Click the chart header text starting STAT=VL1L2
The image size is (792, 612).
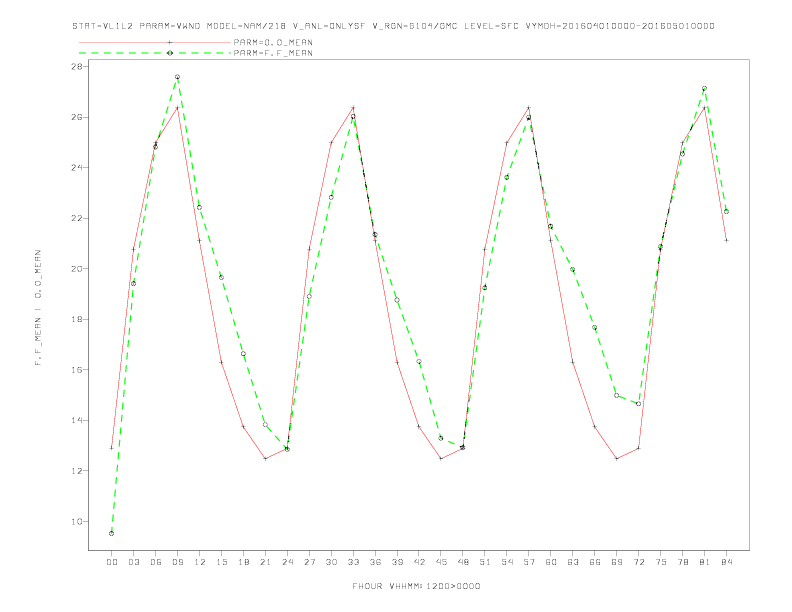(393, 26)
